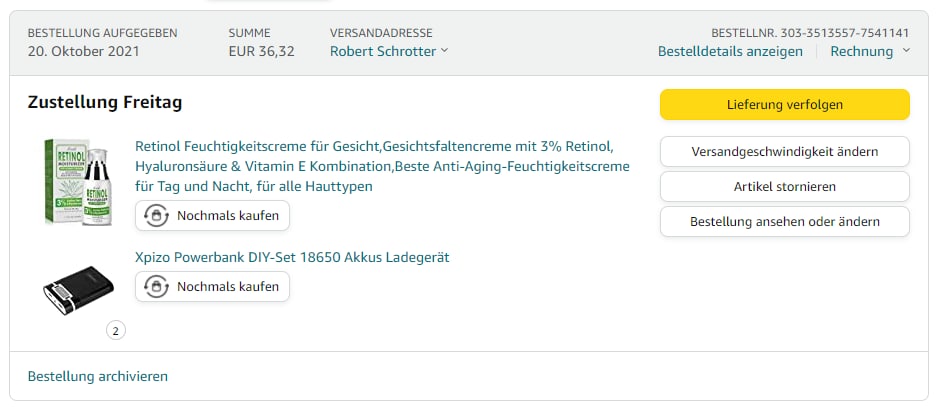Click the Rechnung link text
Screen dimensions: 939x409
(x=861, y=51)
